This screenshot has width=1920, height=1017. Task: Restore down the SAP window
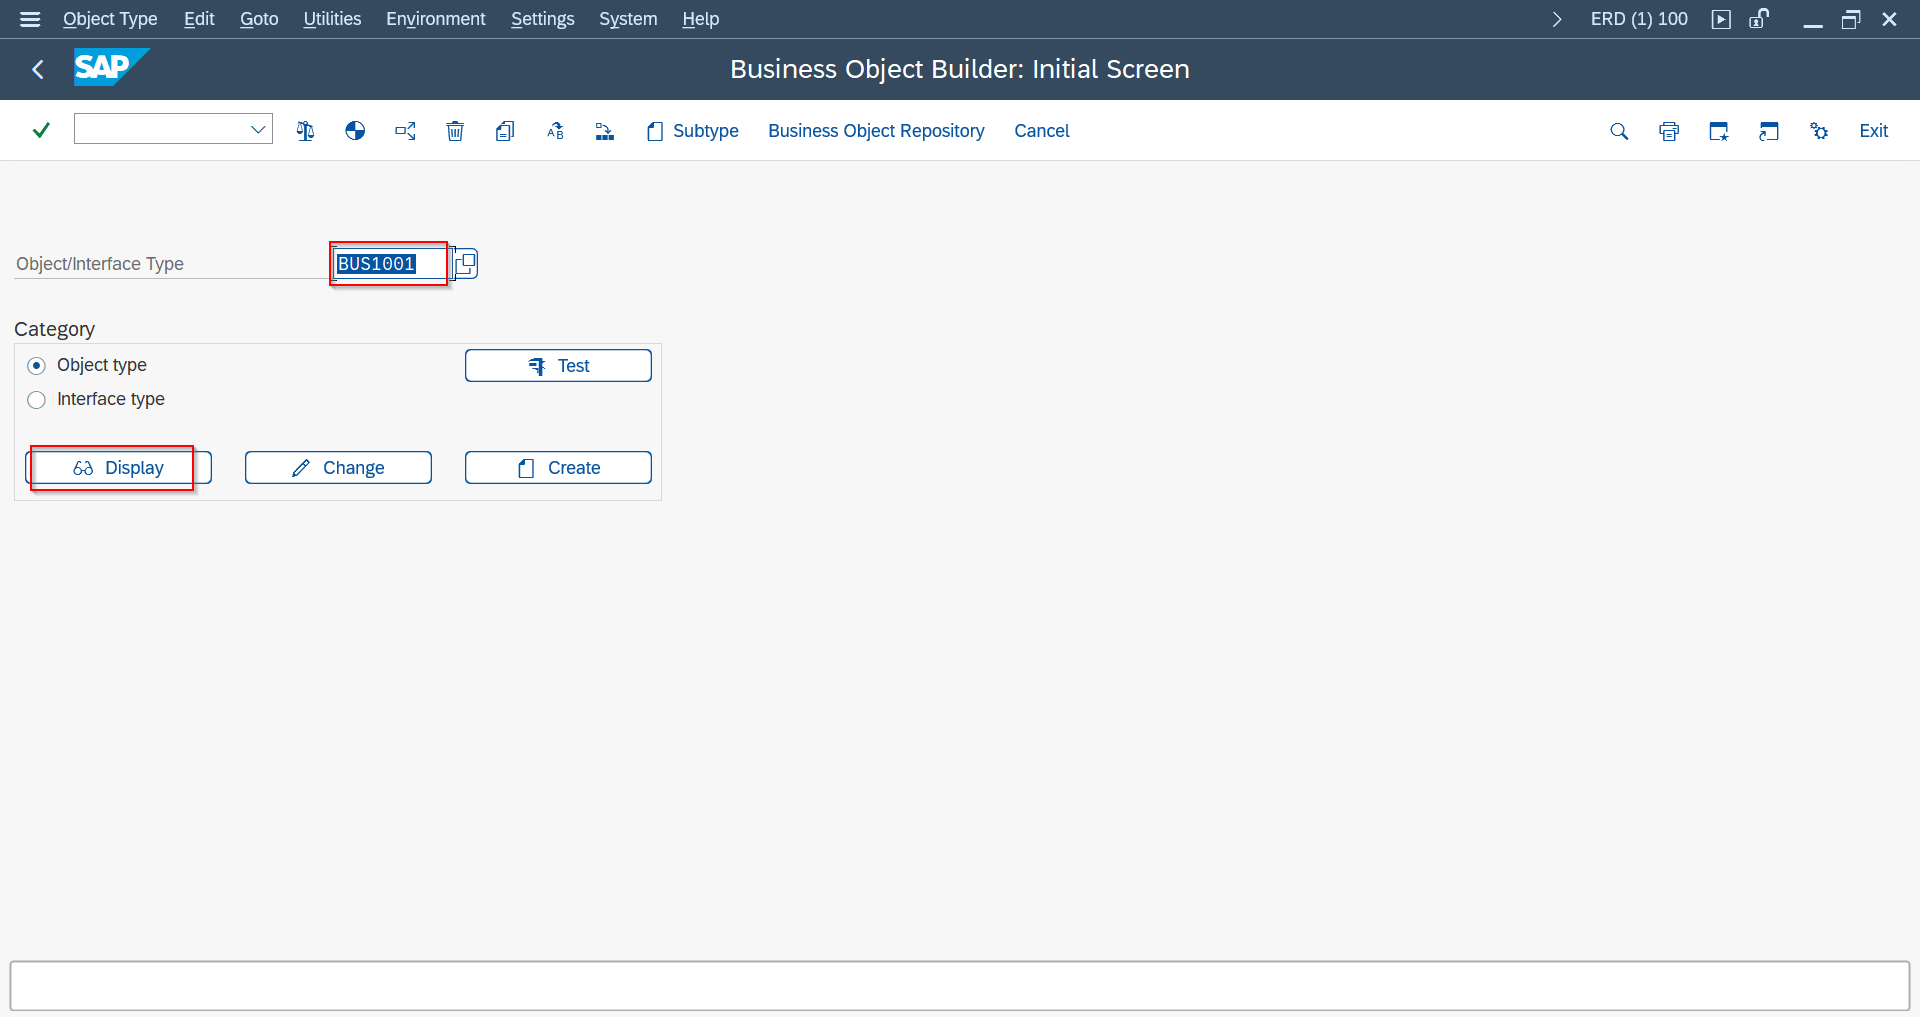tap(1851, 19)
